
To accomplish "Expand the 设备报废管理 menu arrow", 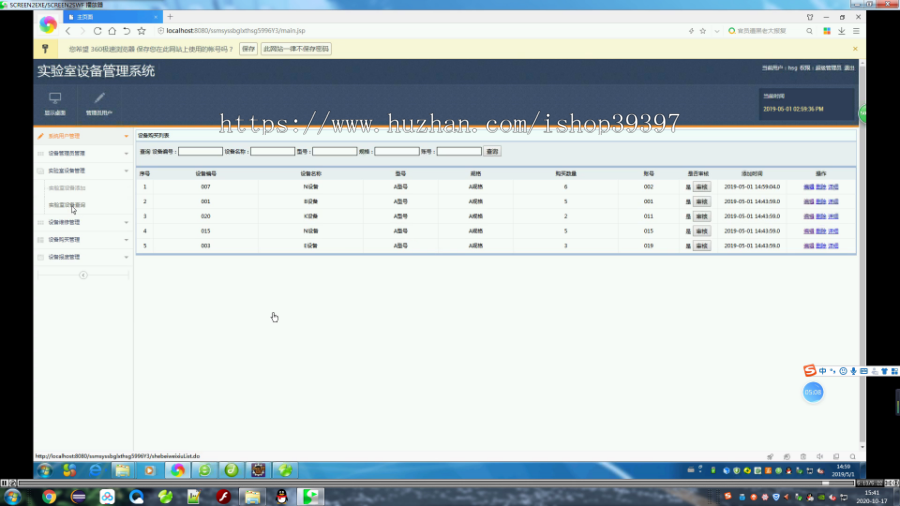I will (x=126, y=257).
